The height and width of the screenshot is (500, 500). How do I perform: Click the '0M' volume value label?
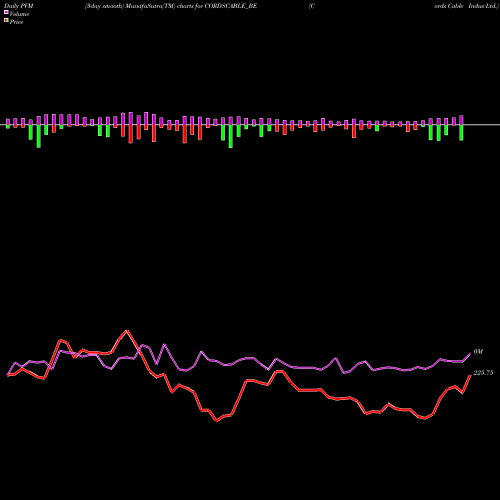tap(478, 352)
